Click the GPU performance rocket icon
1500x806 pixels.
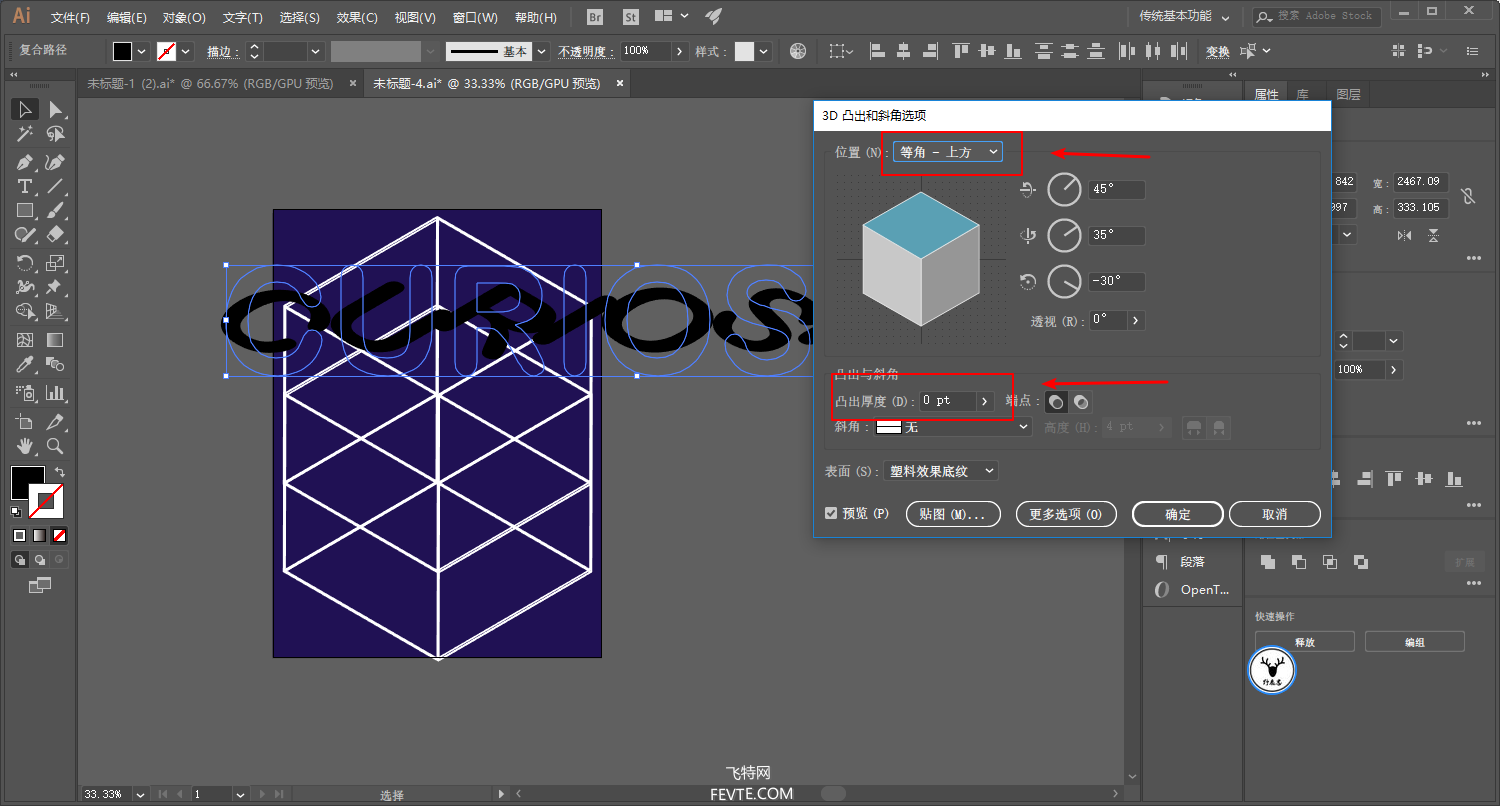(713, 17)
